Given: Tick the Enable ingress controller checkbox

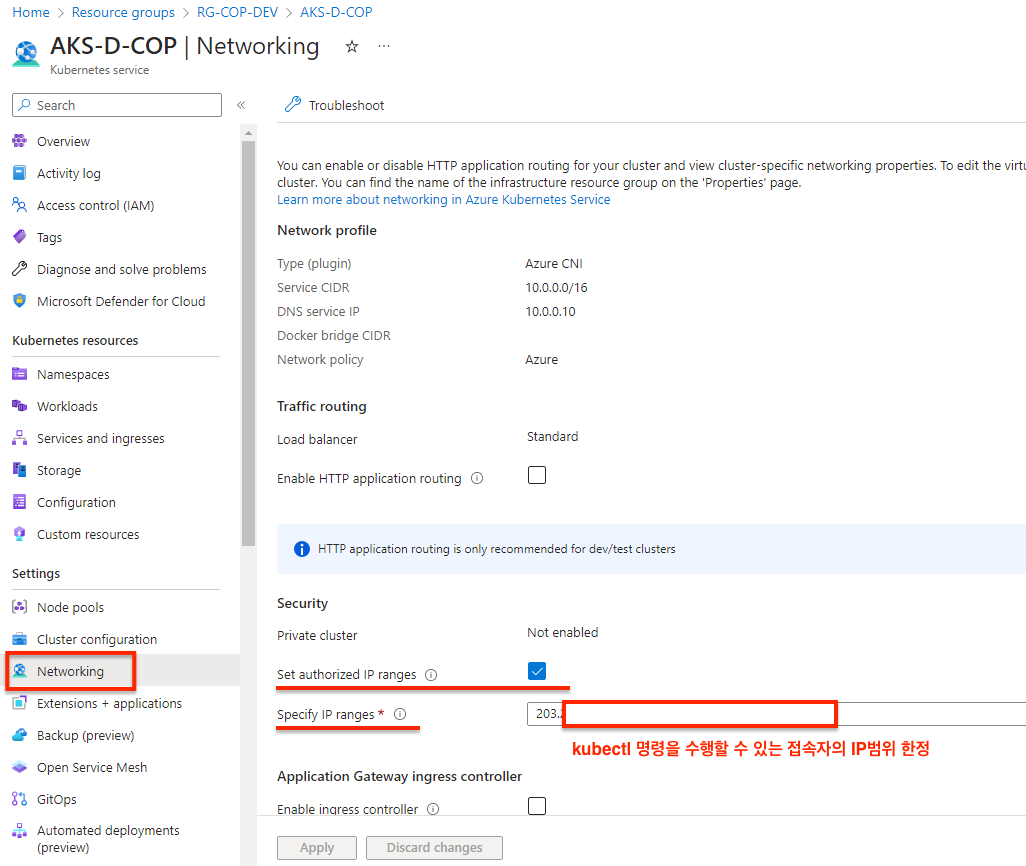Looking at the screenshot, I should click(537, 806).
